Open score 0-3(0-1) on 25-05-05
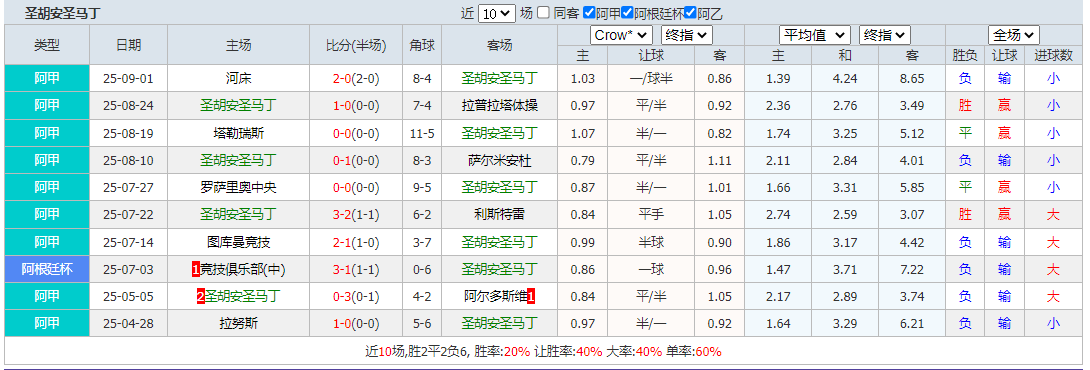The height and width of the screenshot is (370, 1090). pos(356,297)
